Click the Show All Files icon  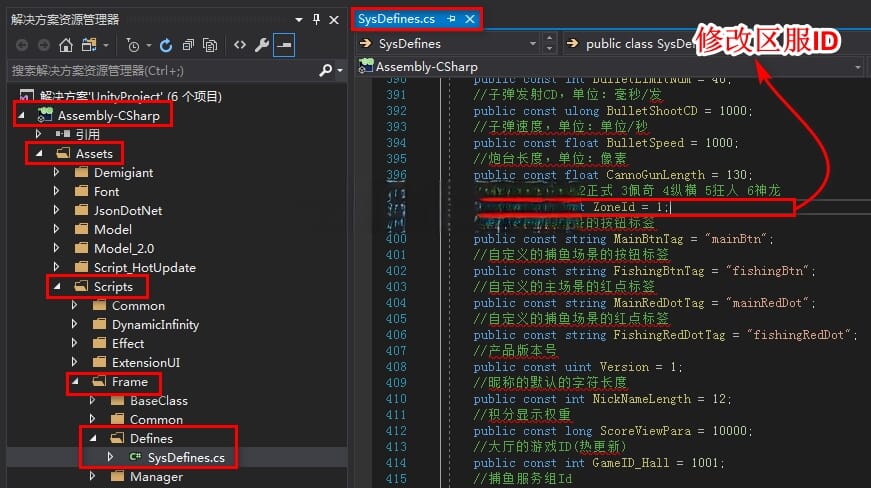click(210, 45)
